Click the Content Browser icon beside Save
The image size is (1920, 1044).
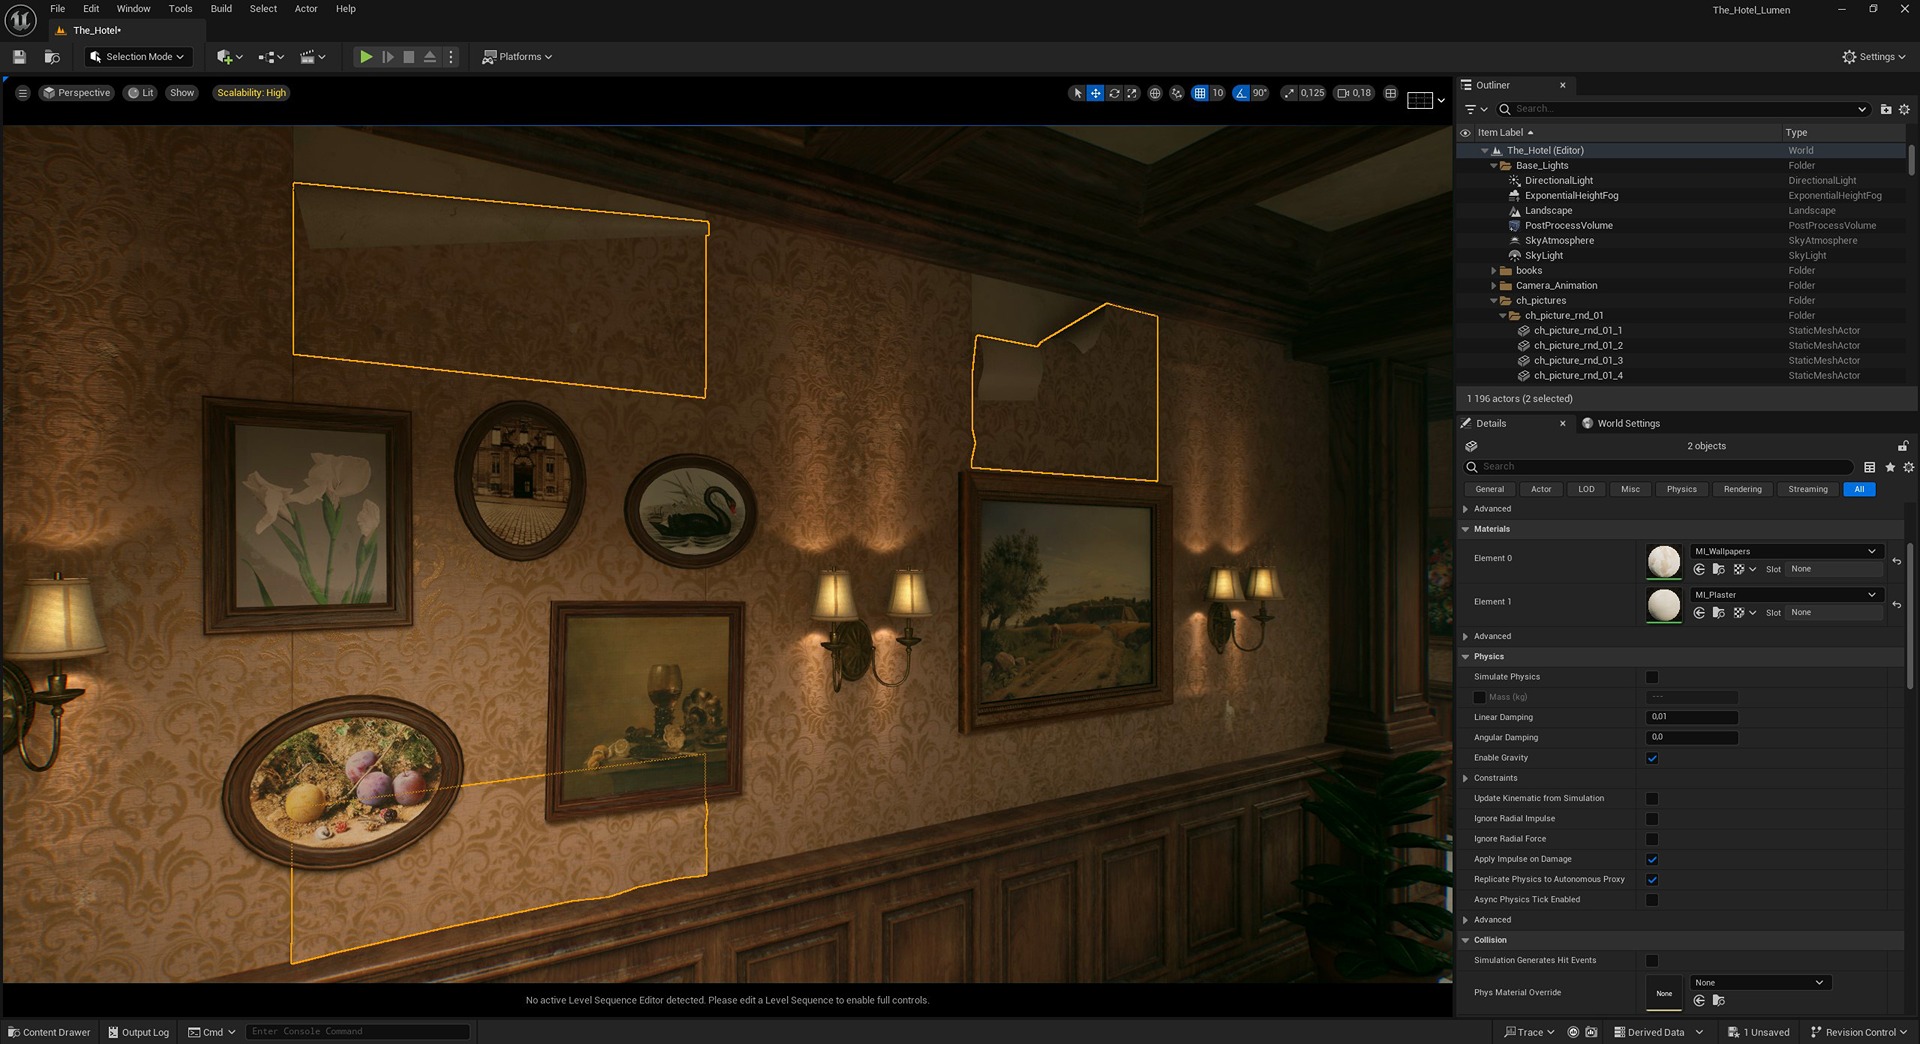point(52,57)
